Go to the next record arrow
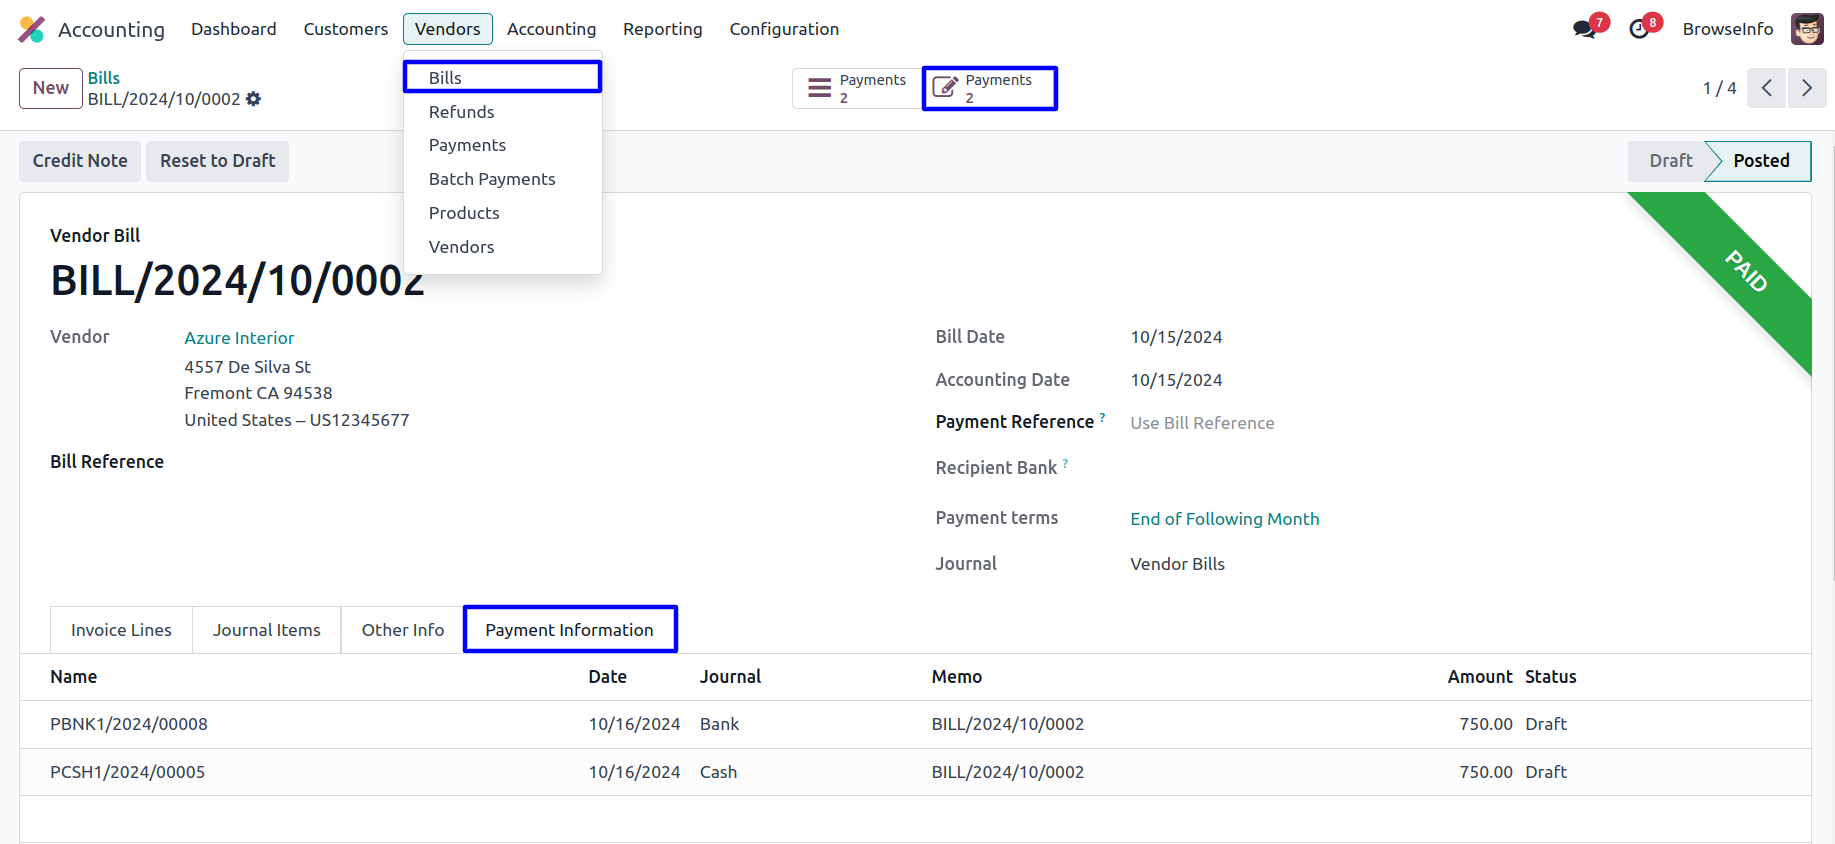 1806,88
